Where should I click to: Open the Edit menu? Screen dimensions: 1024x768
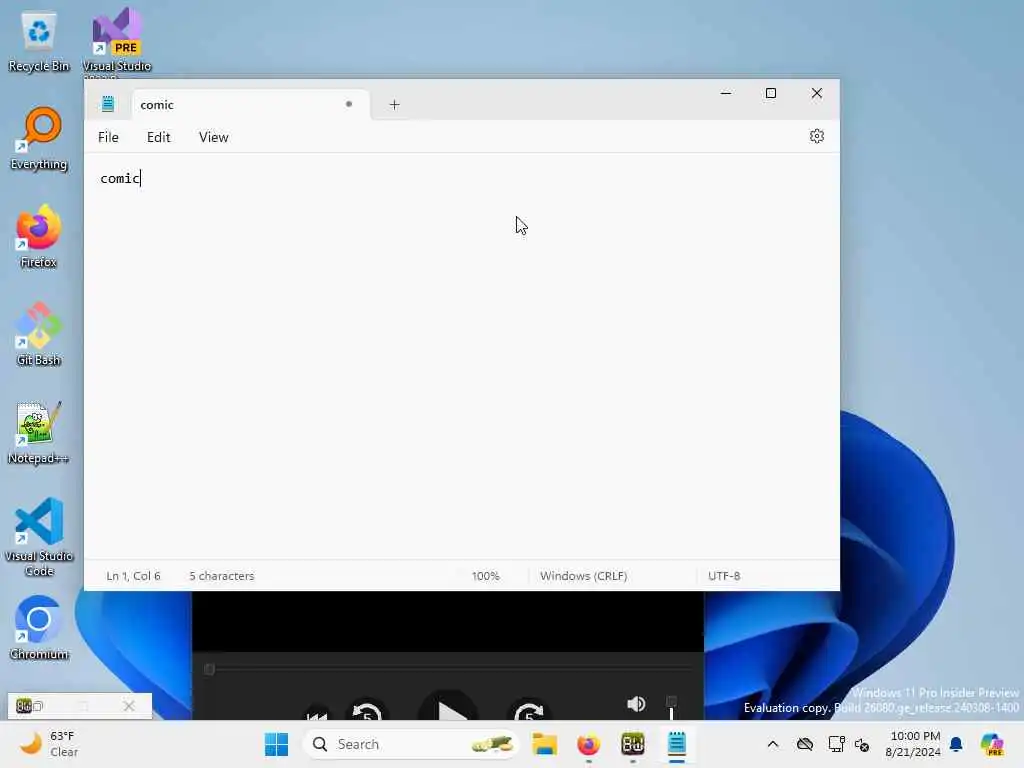[x=159, y=137]
